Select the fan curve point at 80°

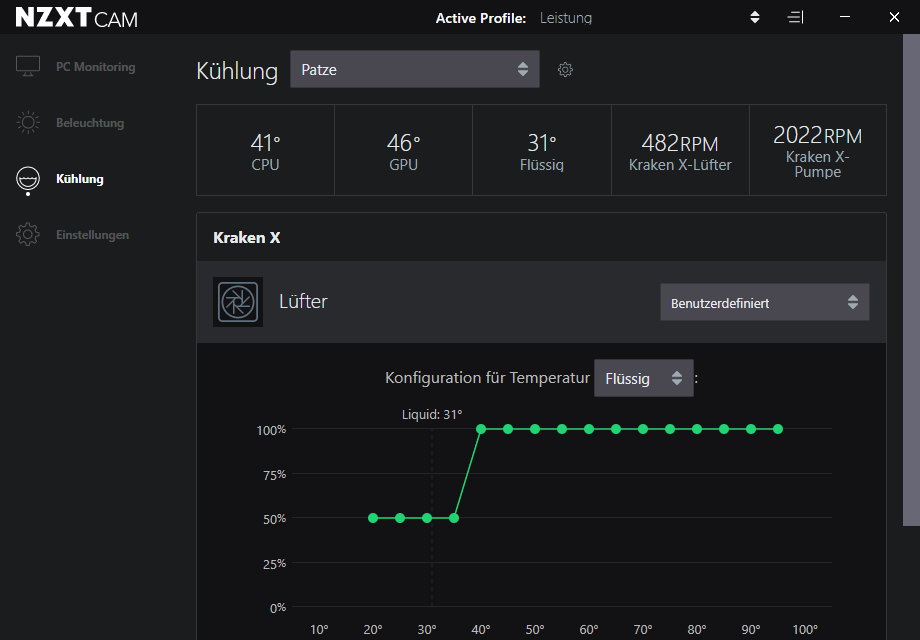[697, 429]
